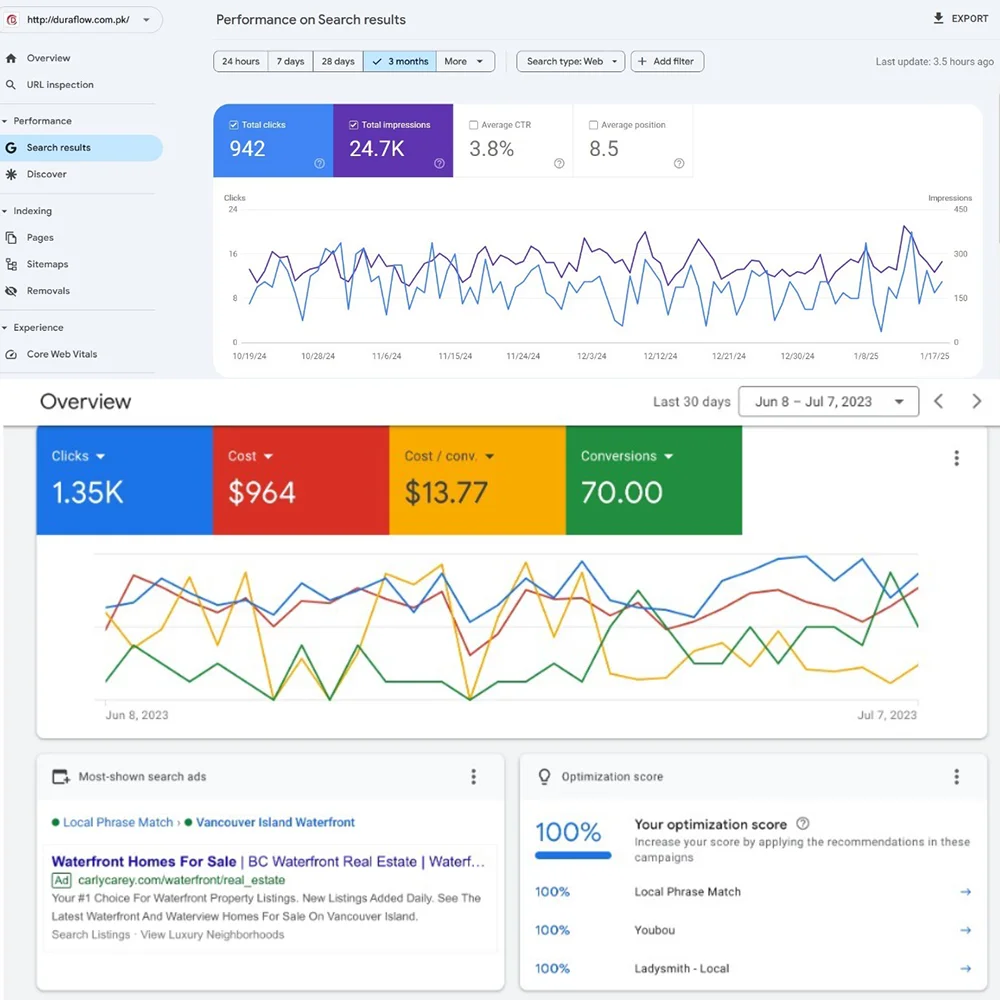This screenshot has width=1000, height=1000.
Task: Open the Waterfront Homes For Sale ad link
Action: click(144, 861)
